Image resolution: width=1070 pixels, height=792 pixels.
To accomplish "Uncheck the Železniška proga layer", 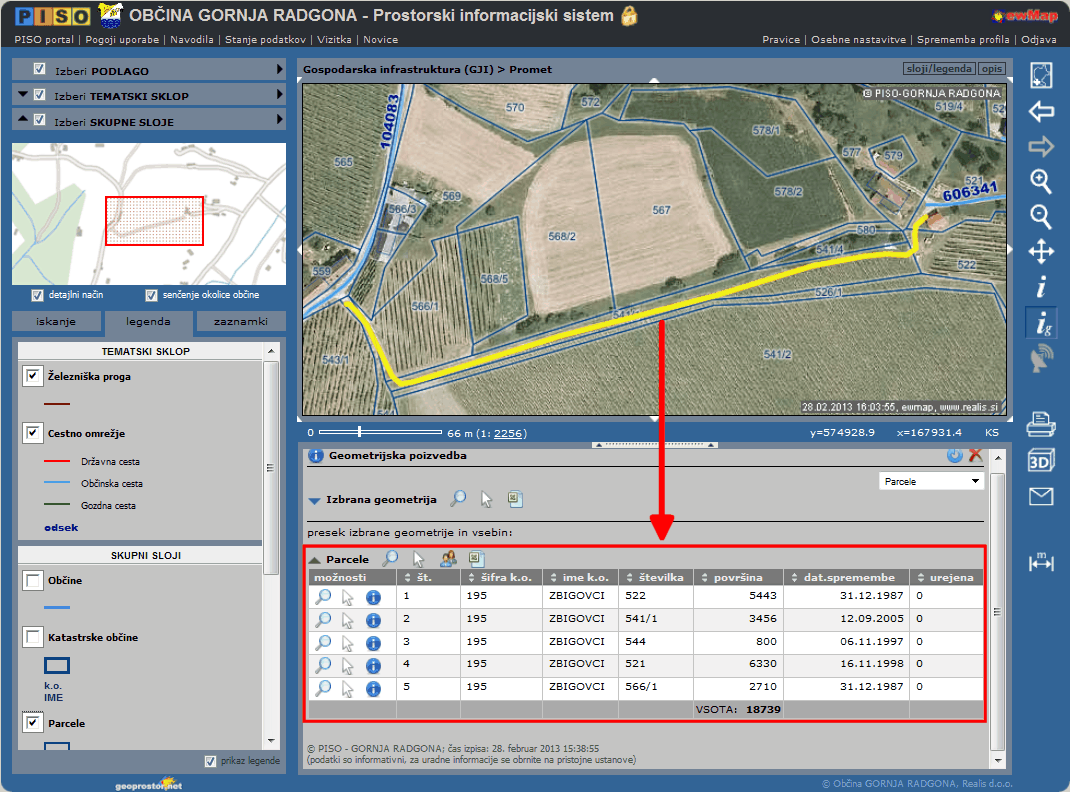I will [x=33, y=377].
